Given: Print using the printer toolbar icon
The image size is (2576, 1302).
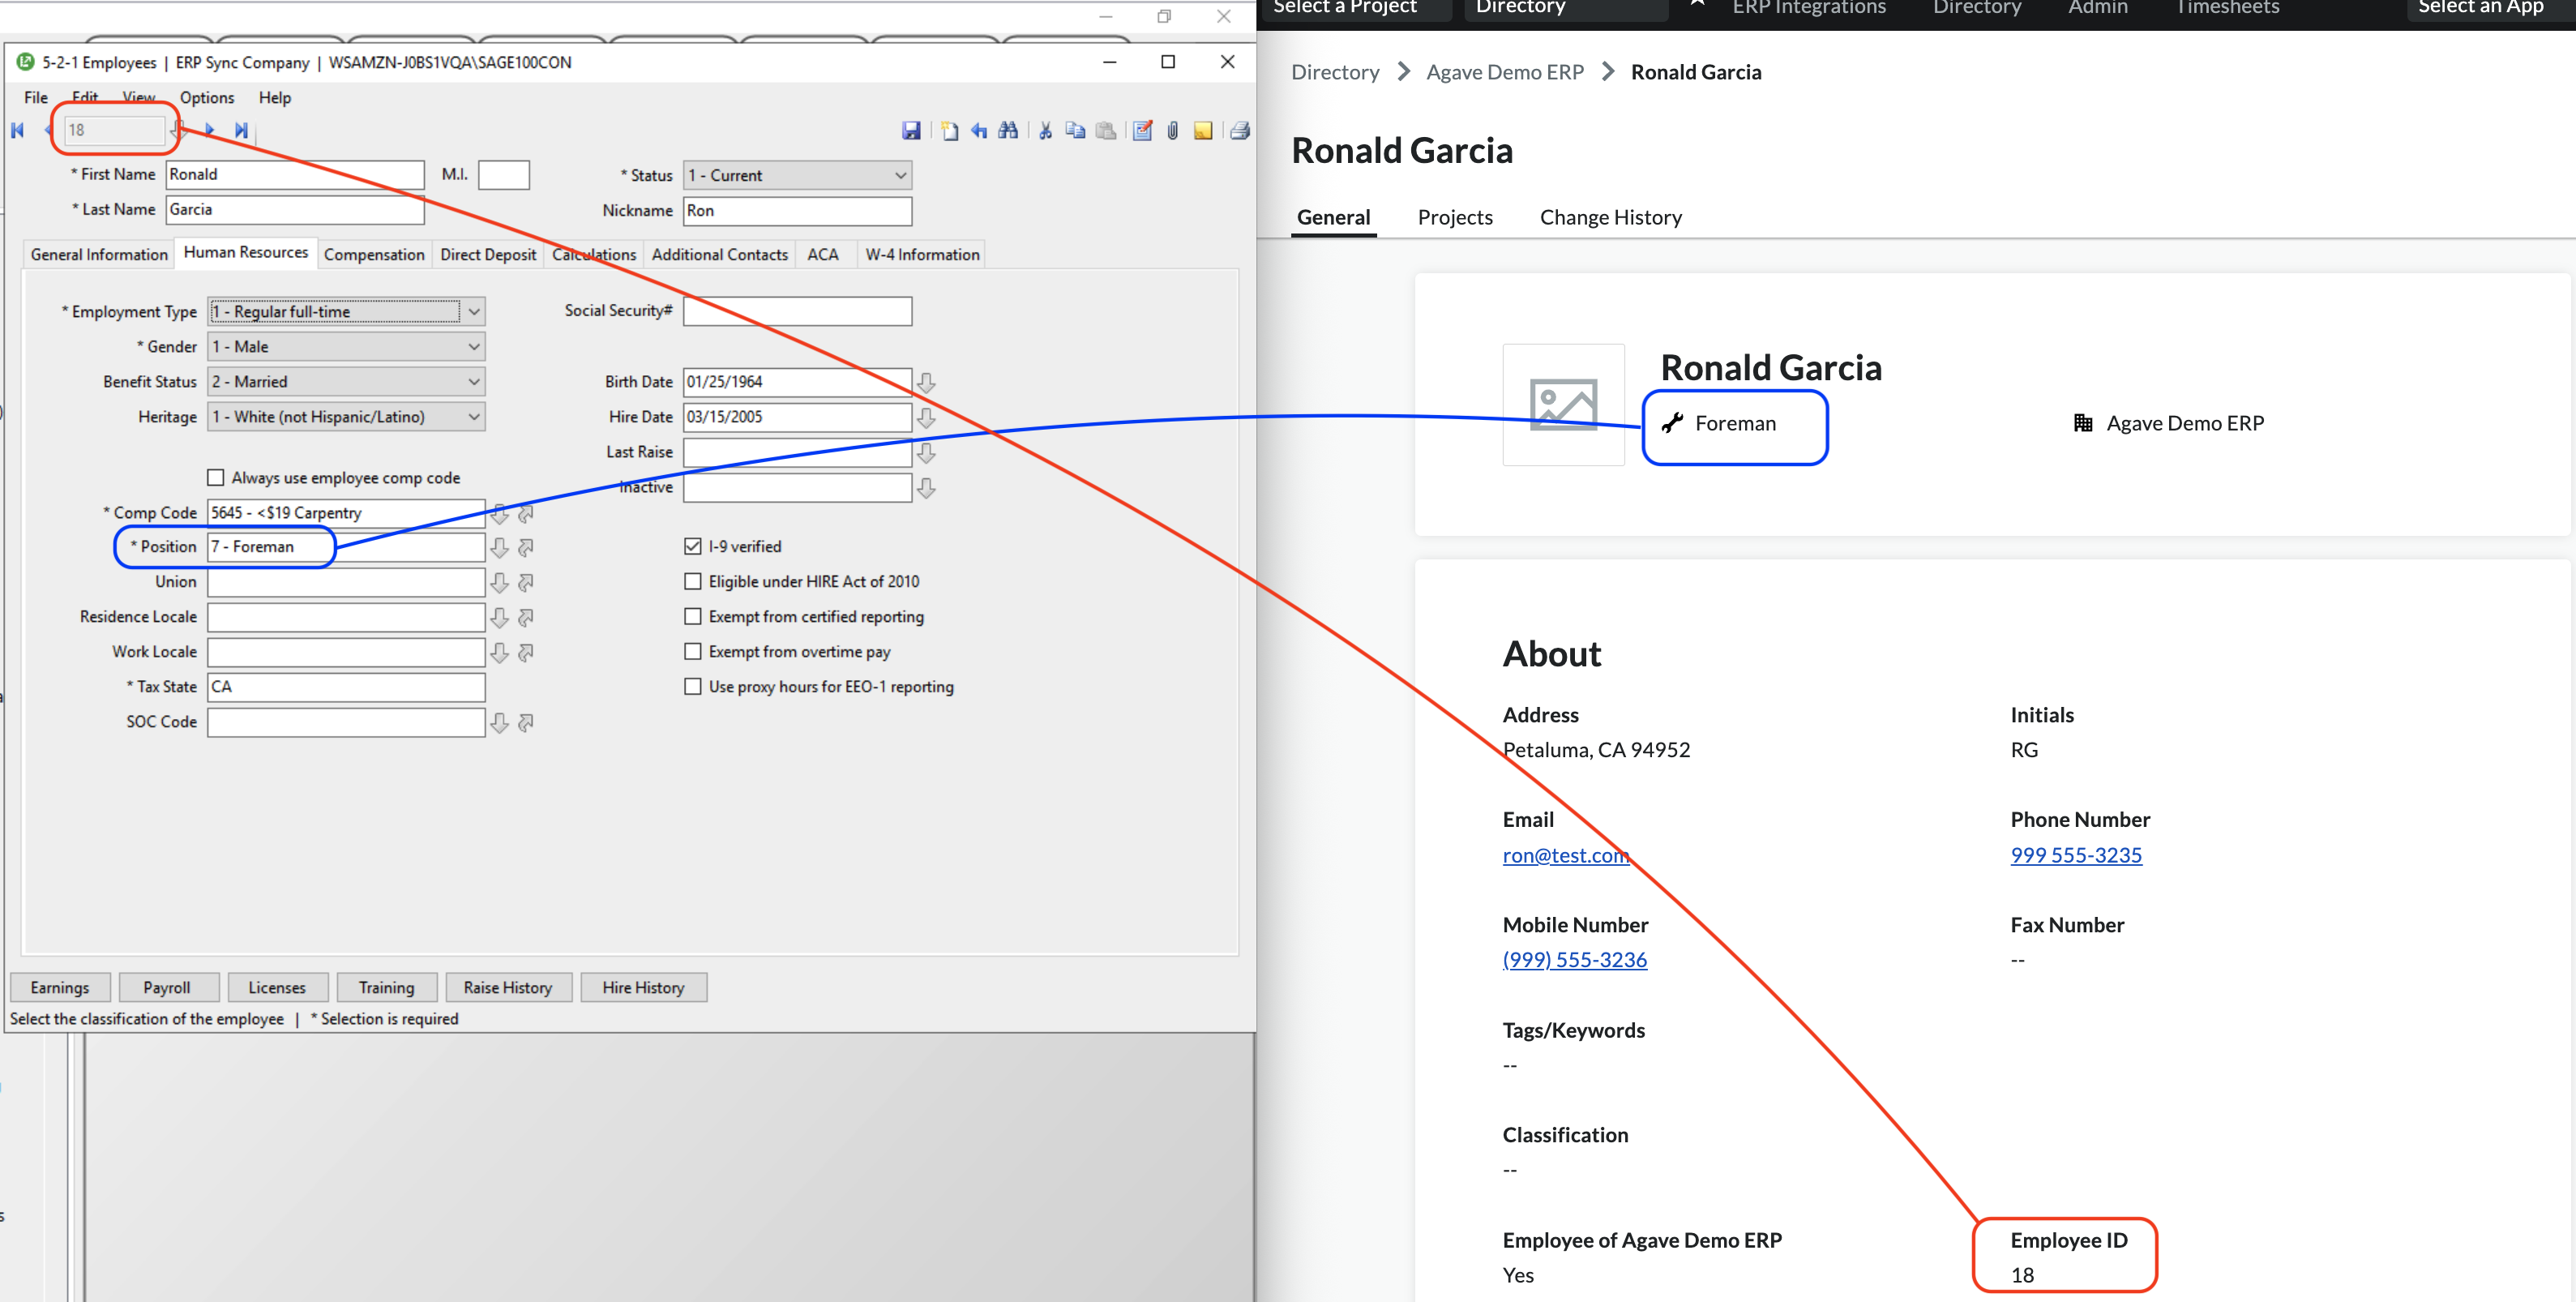Looking at the screenshot, I should (x=1240, y=130).
